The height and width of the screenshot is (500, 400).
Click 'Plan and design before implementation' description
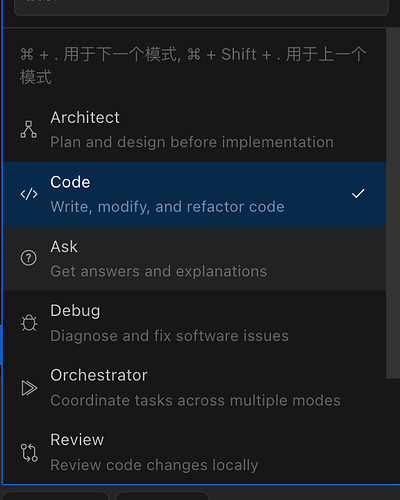pyautogui.click(x=192, y=142)
